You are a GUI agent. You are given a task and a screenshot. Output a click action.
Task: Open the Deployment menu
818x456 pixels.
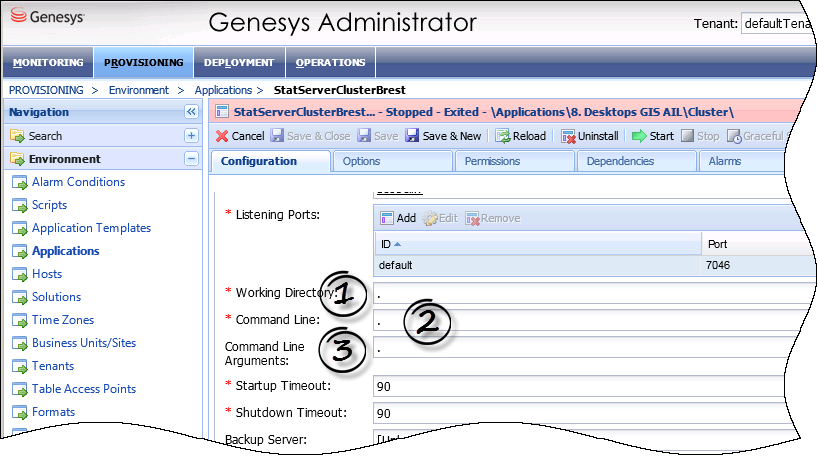pos(238,62)
